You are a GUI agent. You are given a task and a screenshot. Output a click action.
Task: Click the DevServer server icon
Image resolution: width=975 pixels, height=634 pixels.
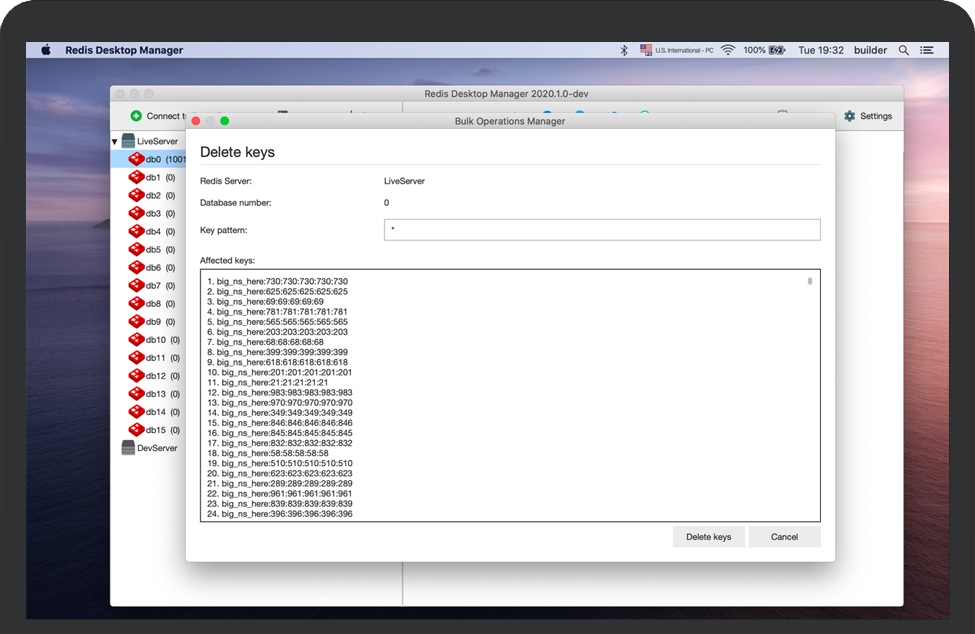128,448
